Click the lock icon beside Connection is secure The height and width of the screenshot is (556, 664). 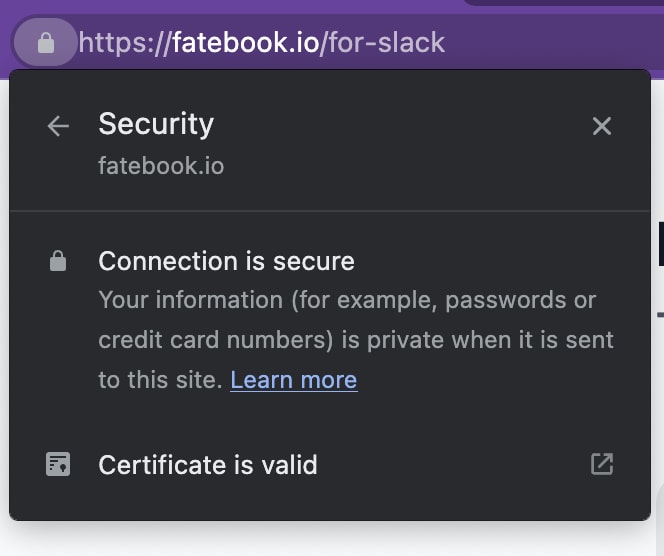pos(58,262)
